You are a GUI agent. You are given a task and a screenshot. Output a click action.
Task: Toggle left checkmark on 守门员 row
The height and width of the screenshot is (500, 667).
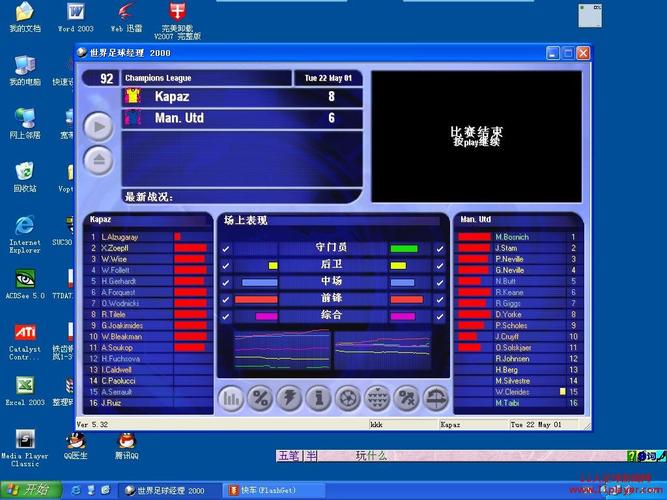(226, 249)
